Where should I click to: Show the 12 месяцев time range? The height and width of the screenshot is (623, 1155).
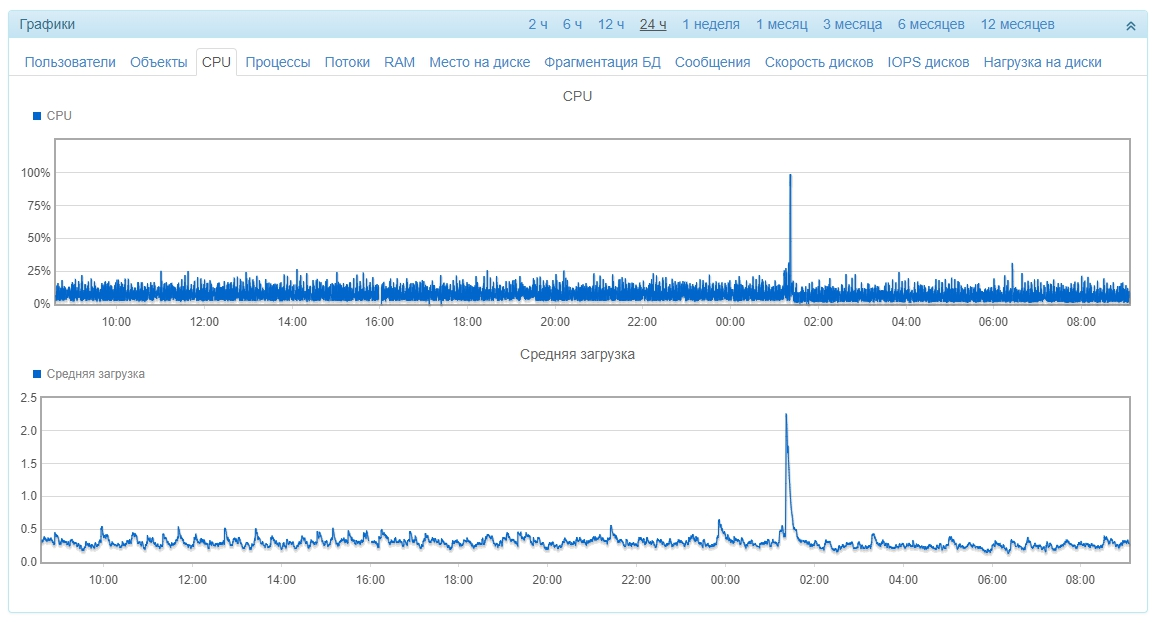[1017, 24]
